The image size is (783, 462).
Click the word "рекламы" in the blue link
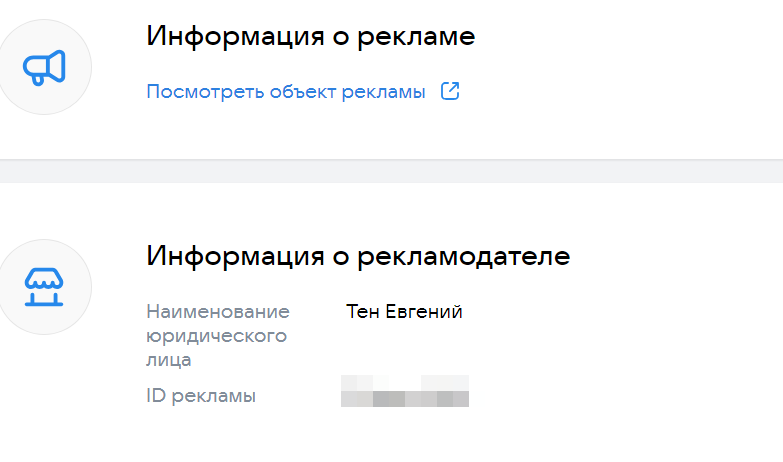click(388, 92)
